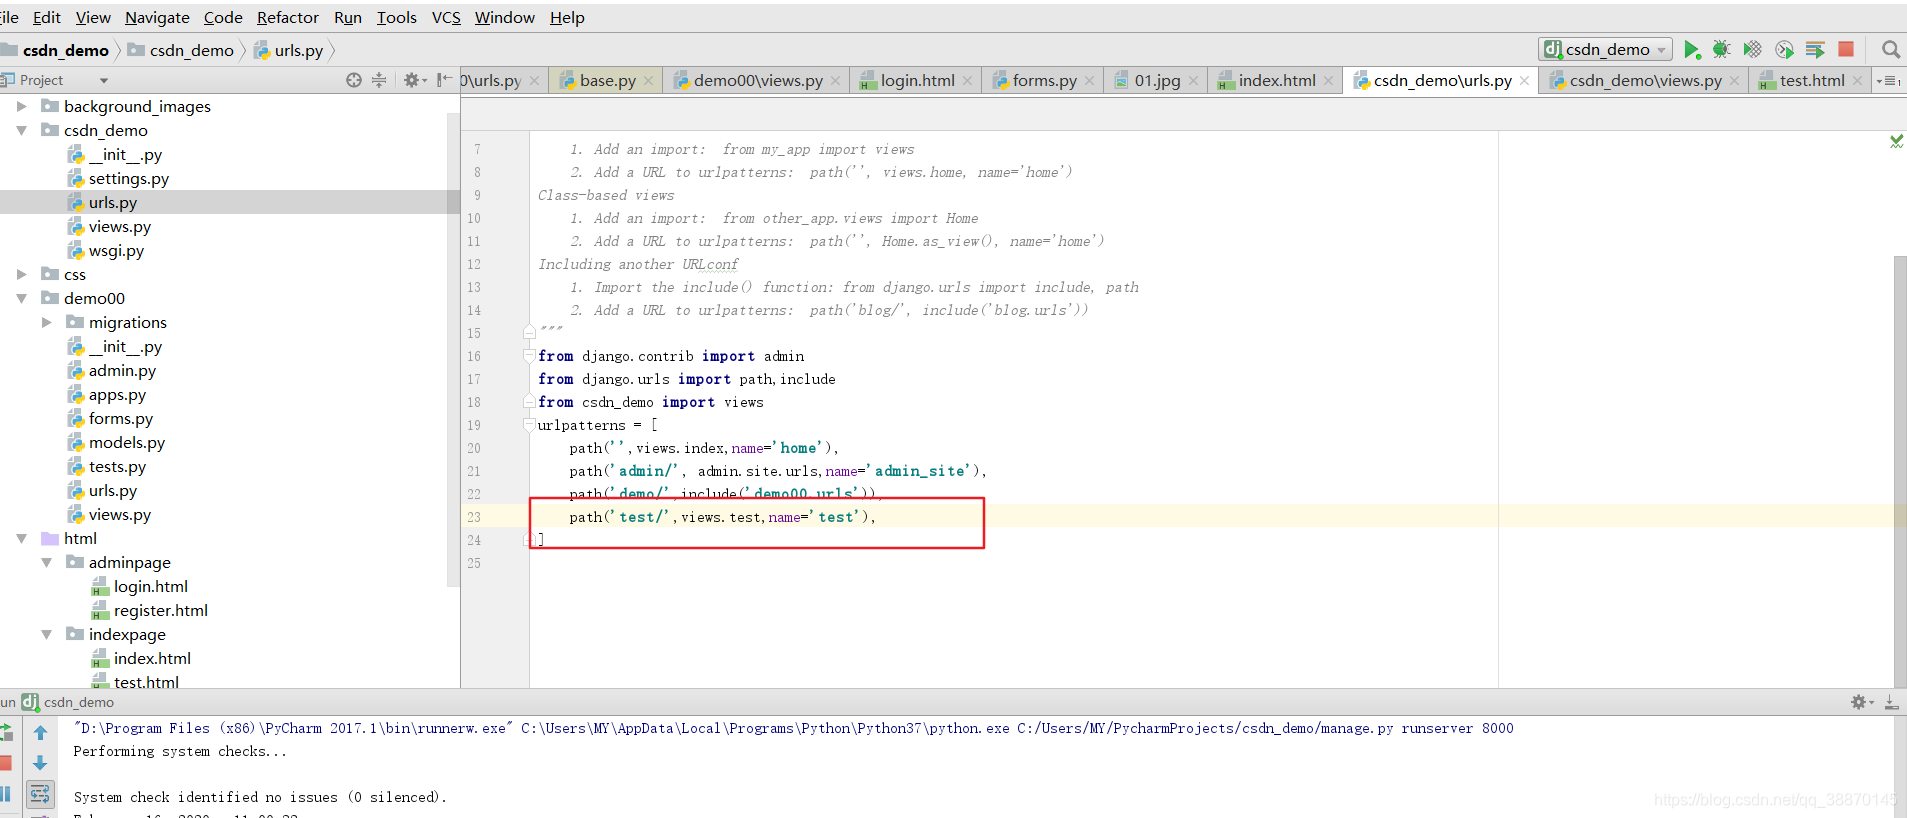Run the csdn_demo configuration
Screen dimensions: 1907x818
coord(1691,50)
